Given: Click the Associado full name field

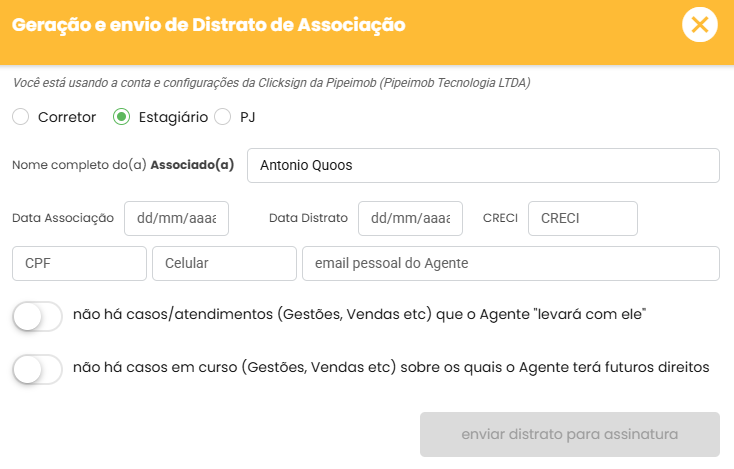Looking at the screenshot, I should point(483,166).
